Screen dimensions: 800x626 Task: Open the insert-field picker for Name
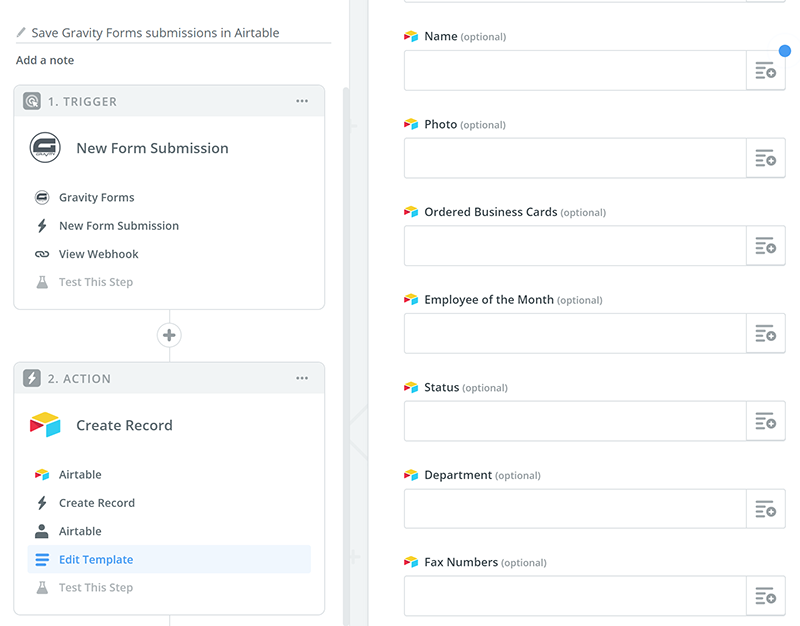click(x=765, y=70)
